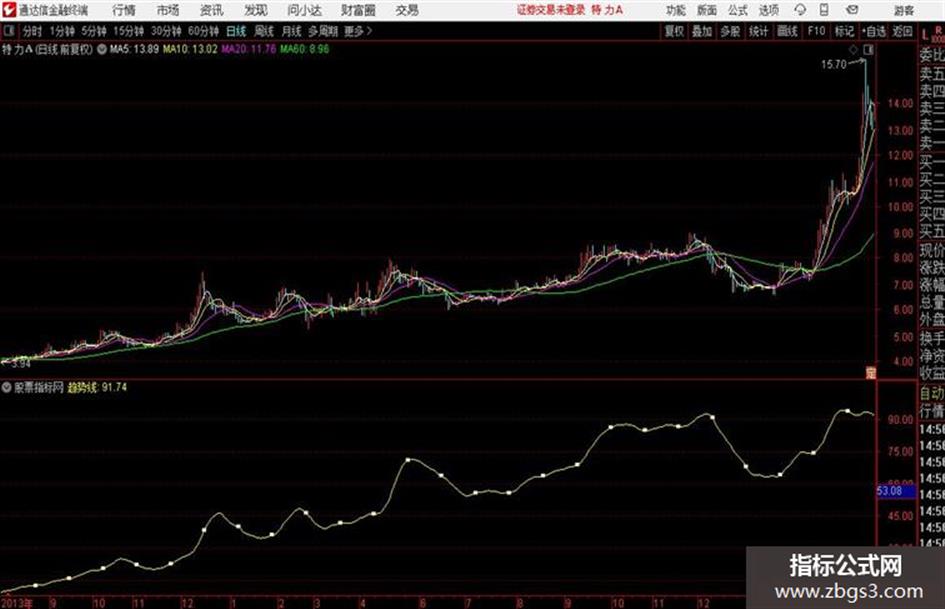Viewport: 945px width, 609px height.
Task: Open the 资讯 menu
Action: coord(212,10)
